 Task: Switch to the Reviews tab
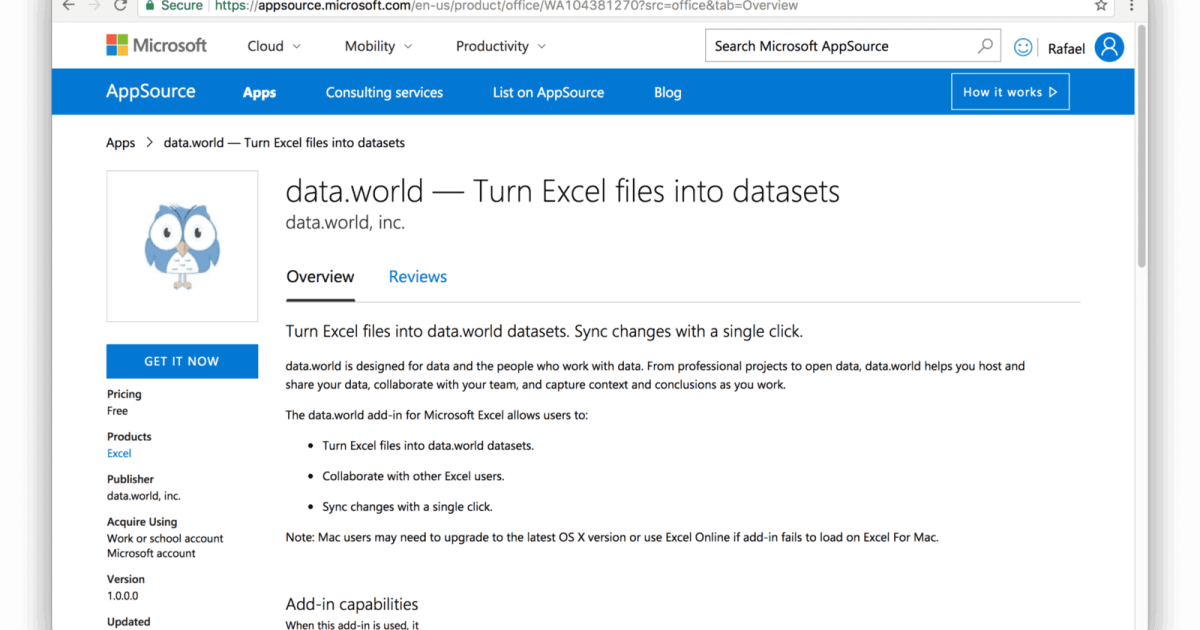click(417, 277)
